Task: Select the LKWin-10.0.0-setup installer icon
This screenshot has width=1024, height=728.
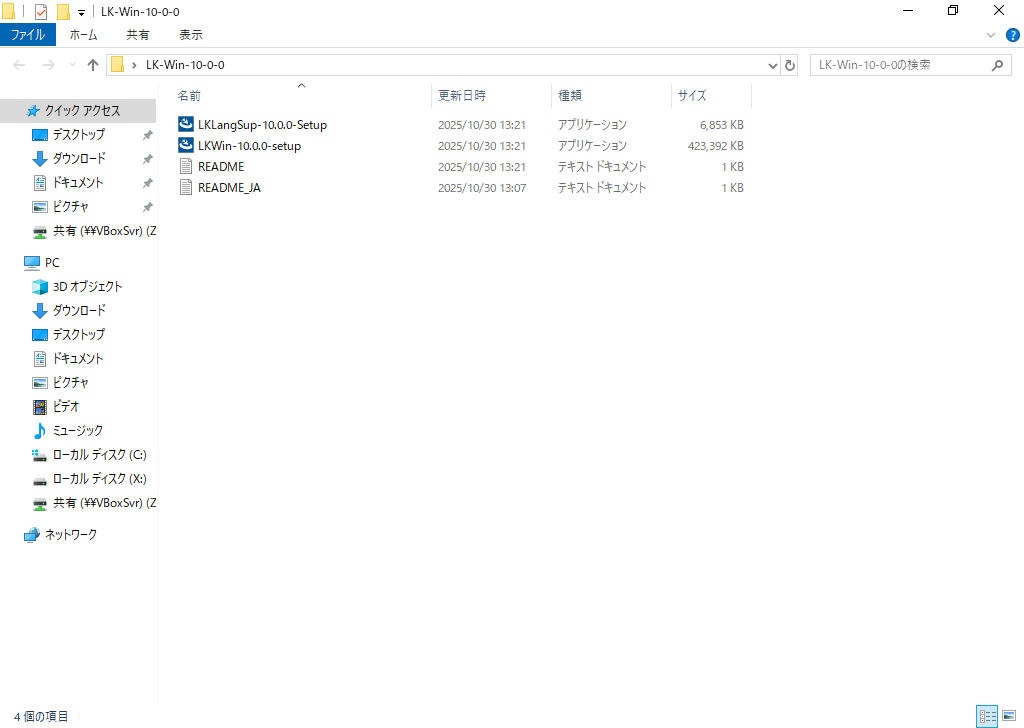Action: pyautogui.click(x=185, y=146)
